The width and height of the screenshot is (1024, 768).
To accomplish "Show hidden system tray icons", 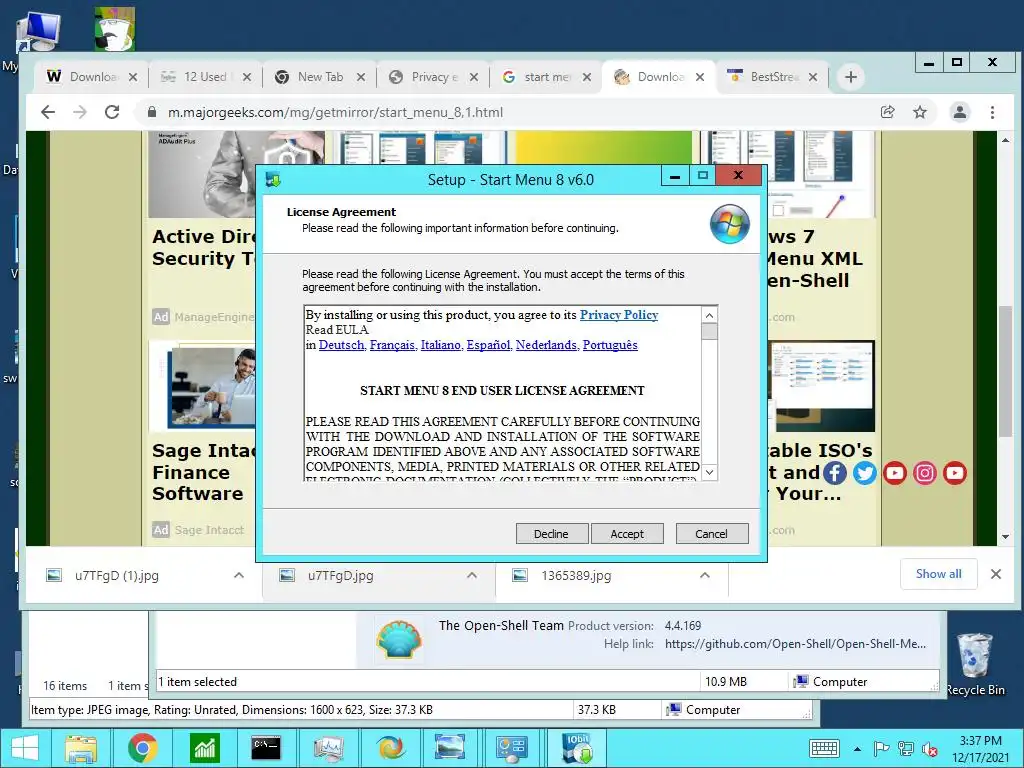I will (x=857, y=749).
